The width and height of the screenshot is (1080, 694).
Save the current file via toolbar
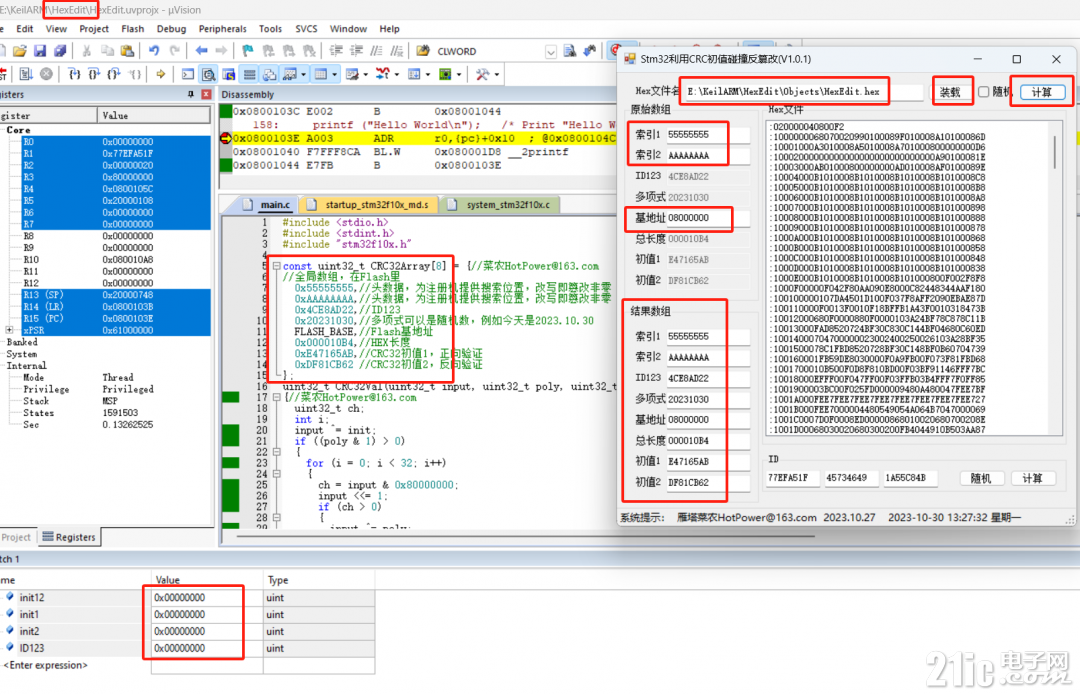(x=40, y=51)
